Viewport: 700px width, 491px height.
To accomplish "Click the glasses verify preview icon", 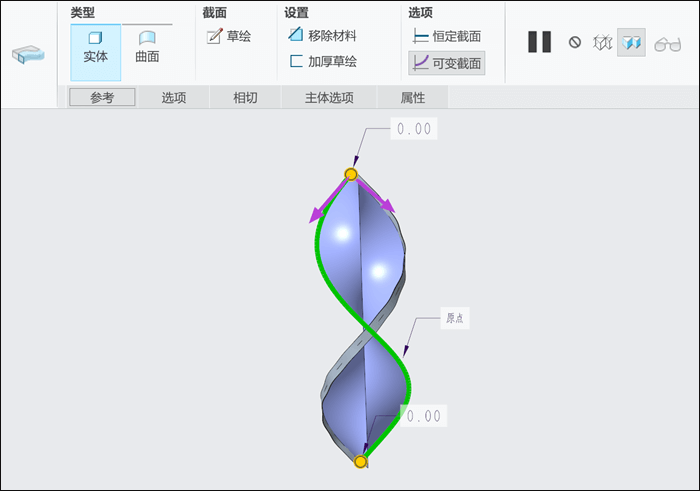I will 667,44.
